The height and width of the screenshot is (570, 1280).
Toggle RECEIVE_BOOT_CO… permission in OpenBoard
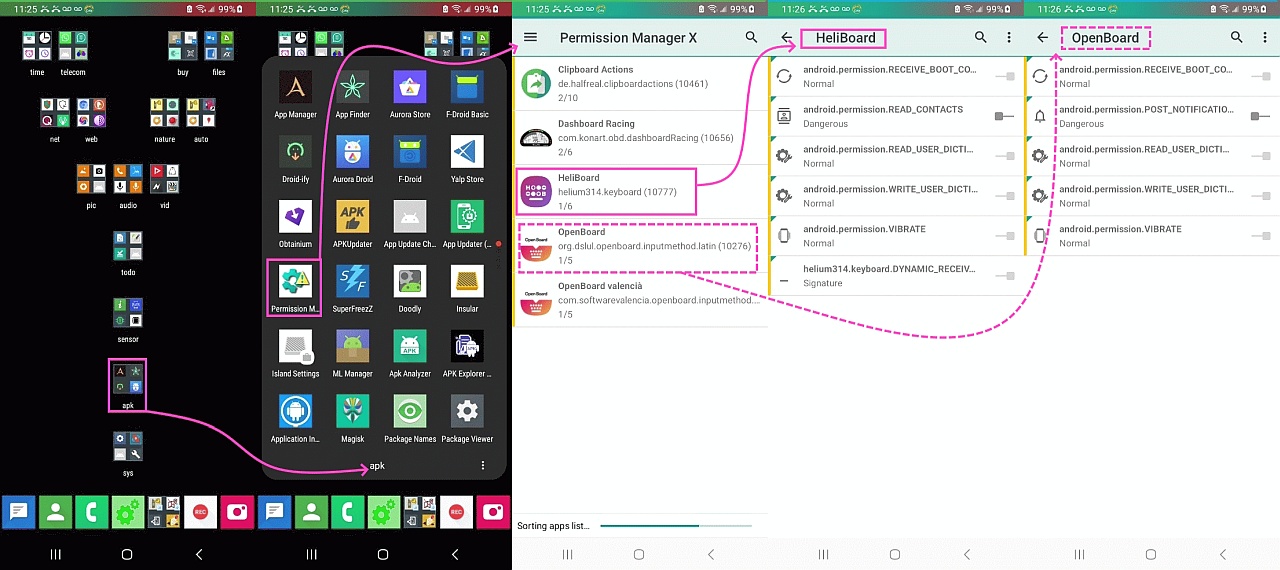click(1261, 77)
